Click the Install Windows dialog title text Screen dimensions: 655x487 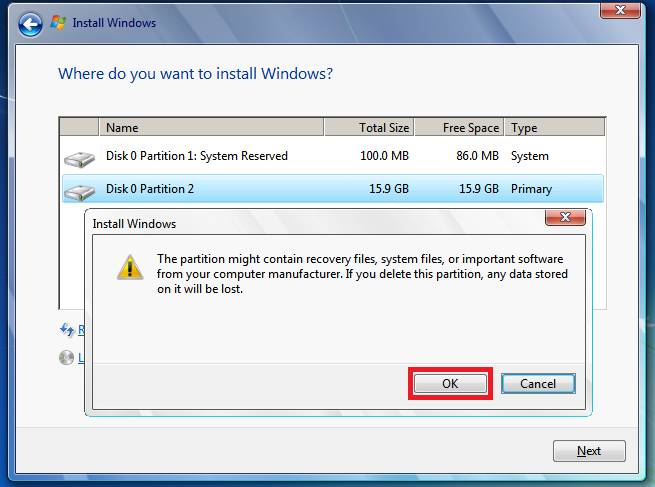(x=134, y=224)
